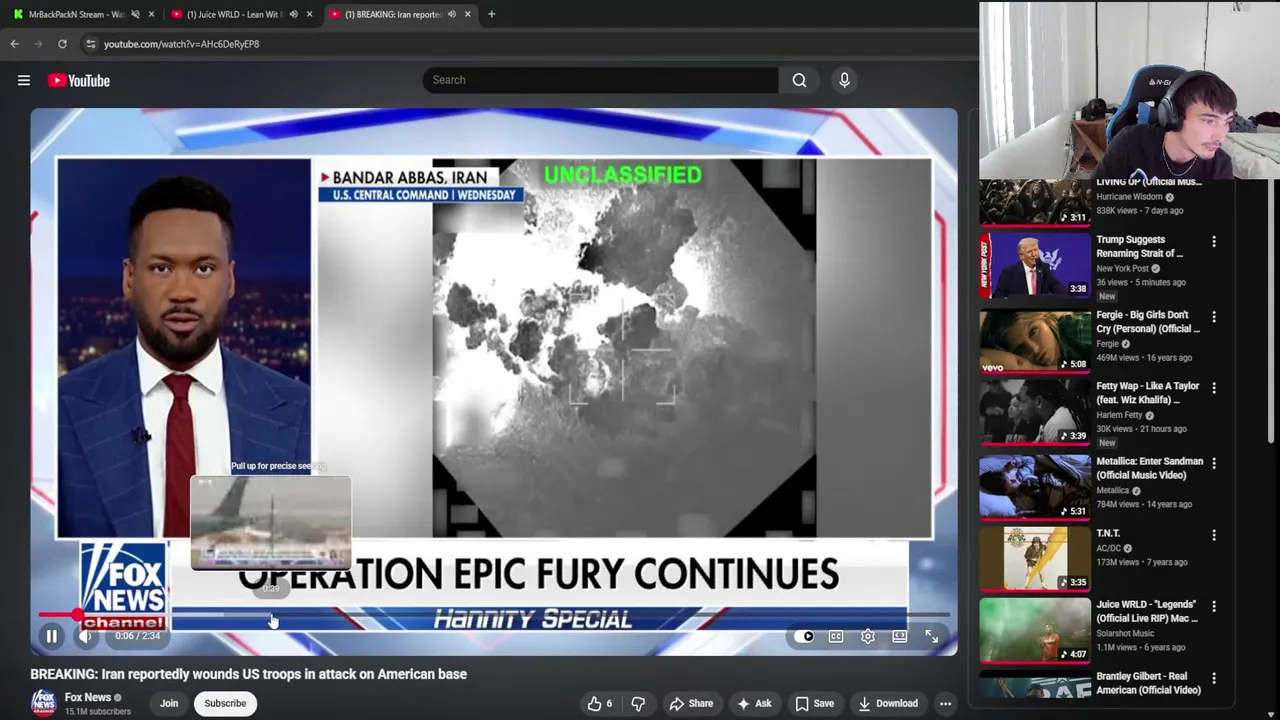
Task: Mute the Juice WRLD tab speaker icon
Action: tap(293, 14)
